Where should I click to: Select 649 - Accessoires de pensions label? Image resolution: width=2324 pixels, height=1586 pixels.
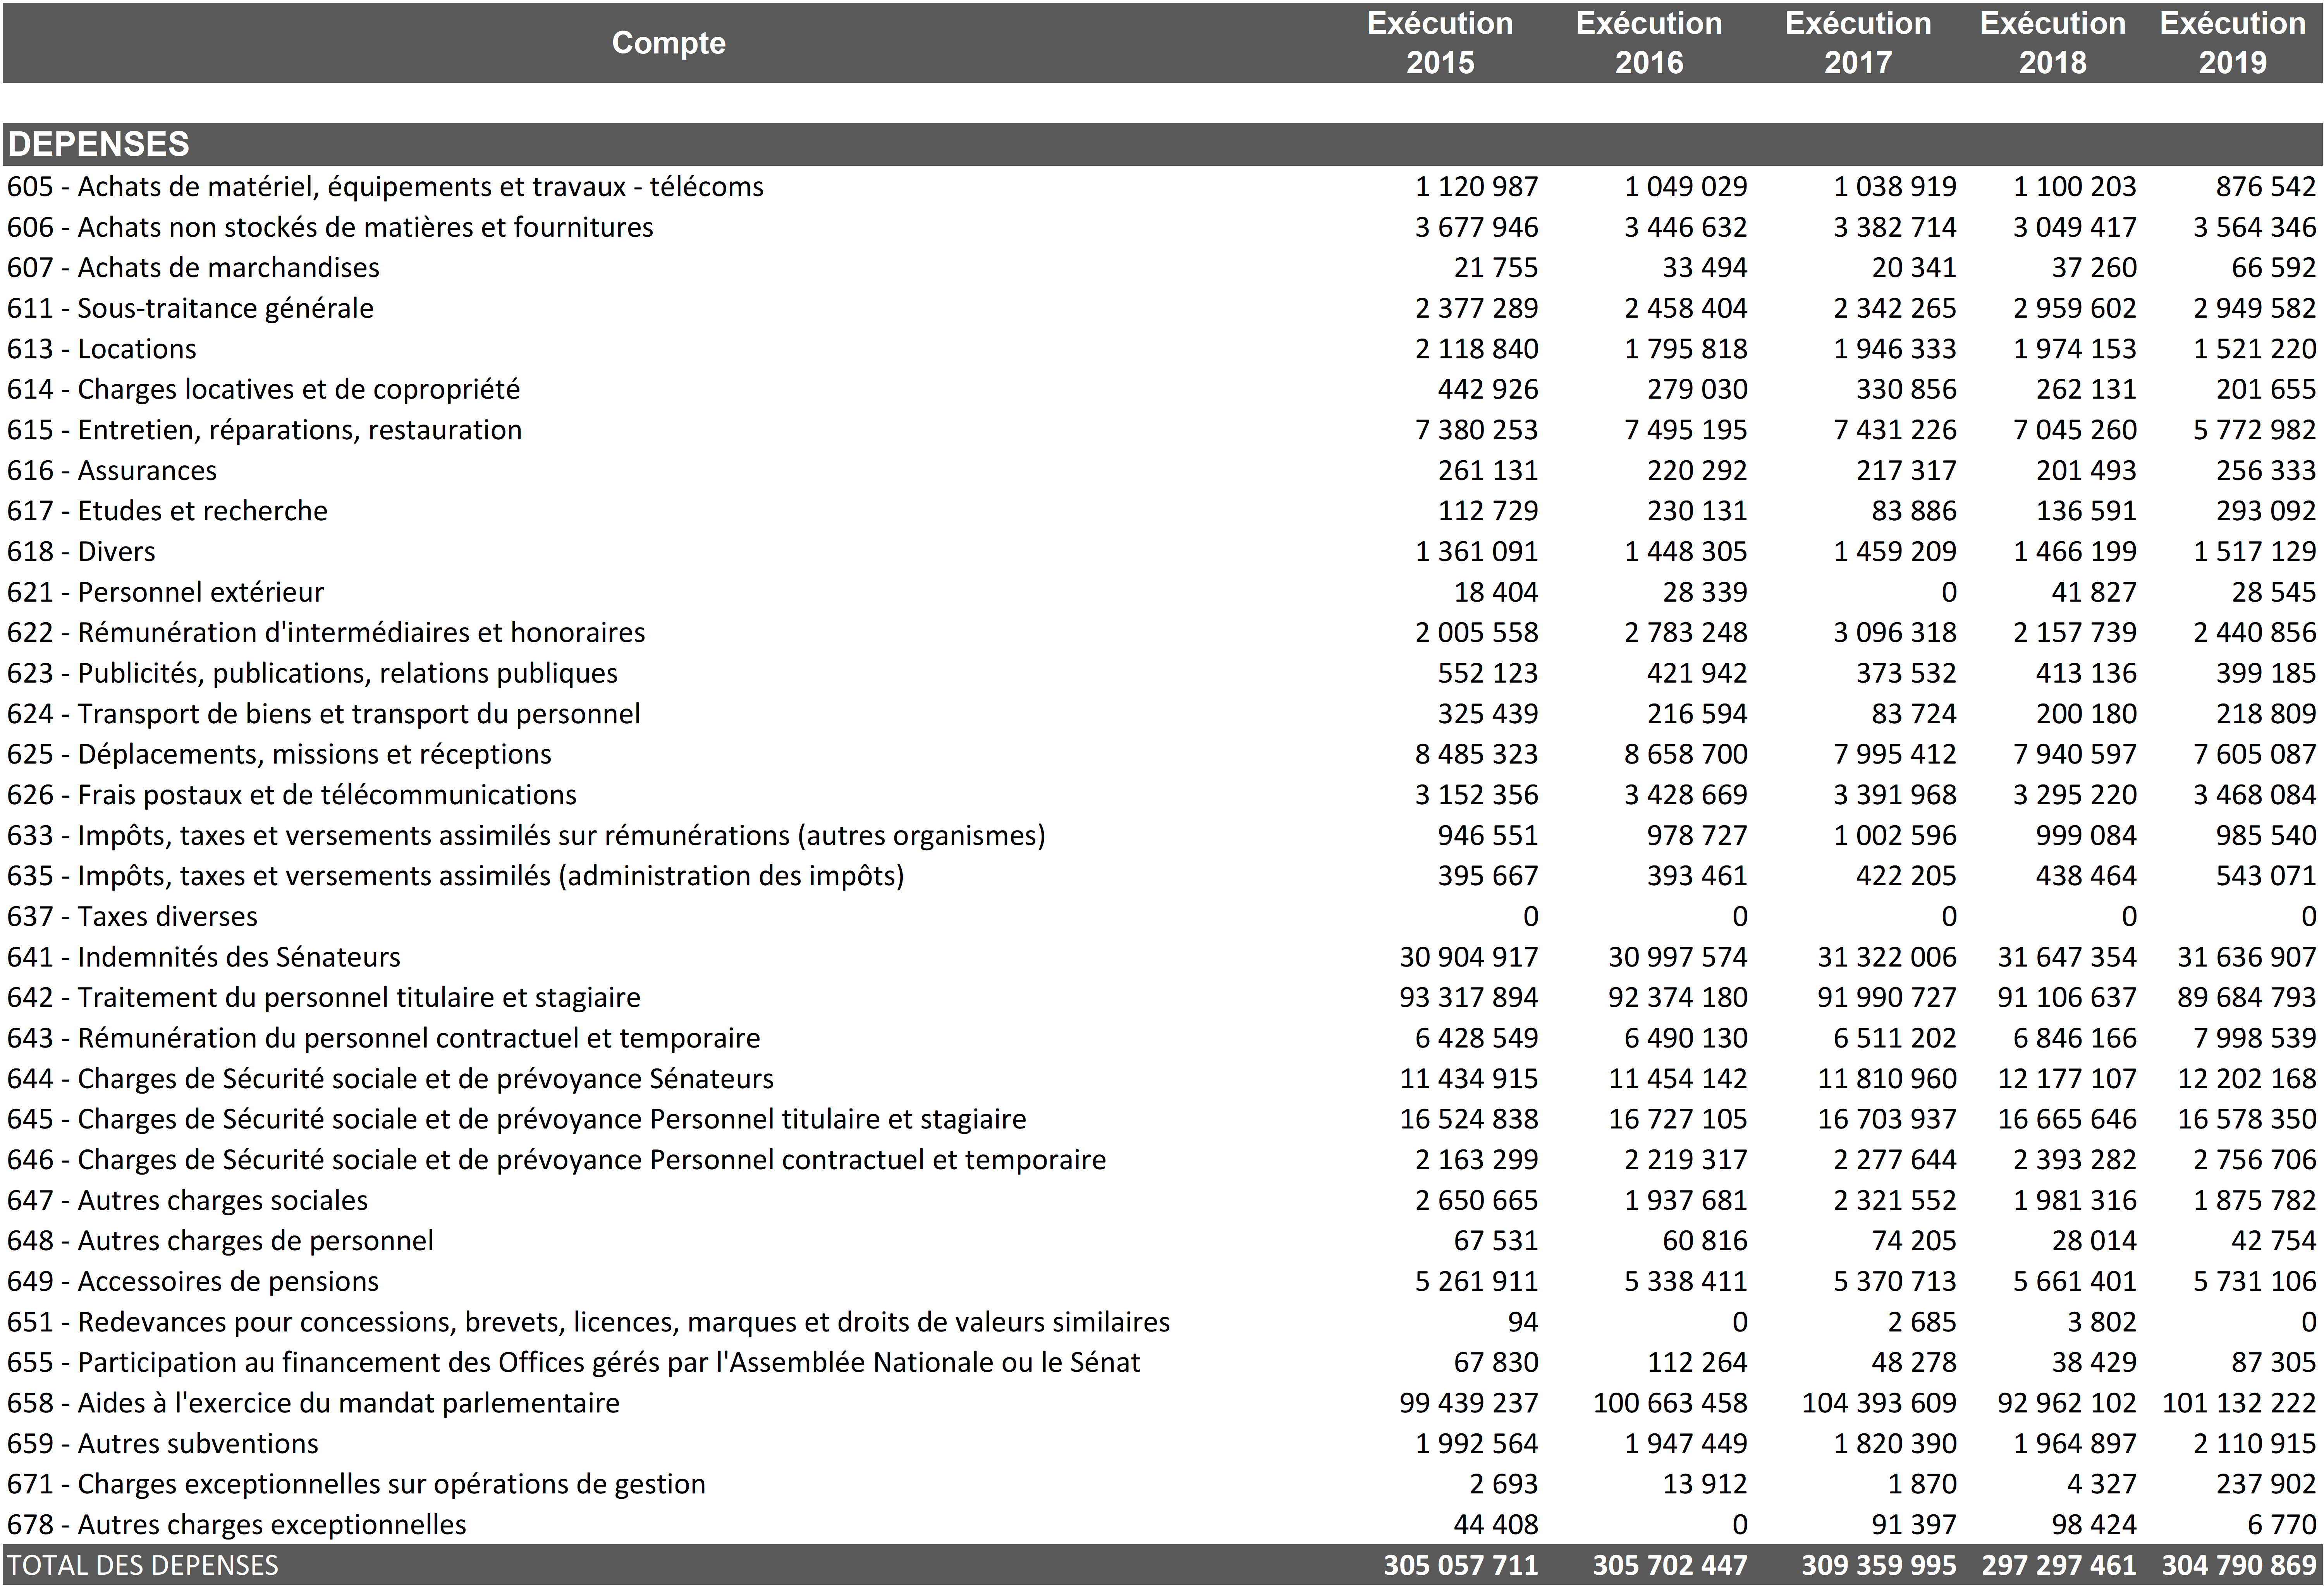(193, 1282)
